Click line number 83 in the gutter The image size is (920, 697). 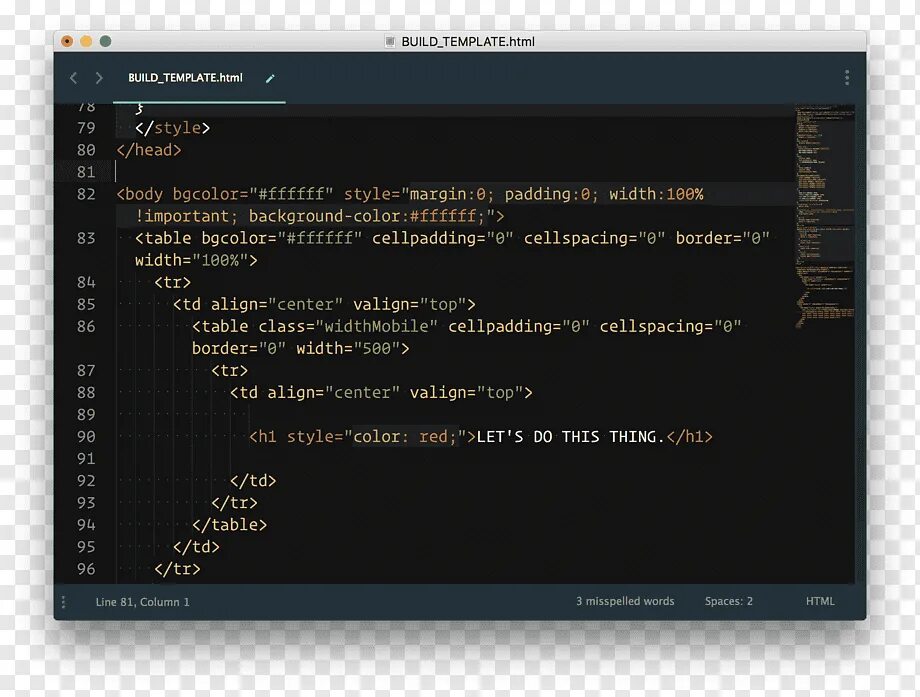[86, 238]
